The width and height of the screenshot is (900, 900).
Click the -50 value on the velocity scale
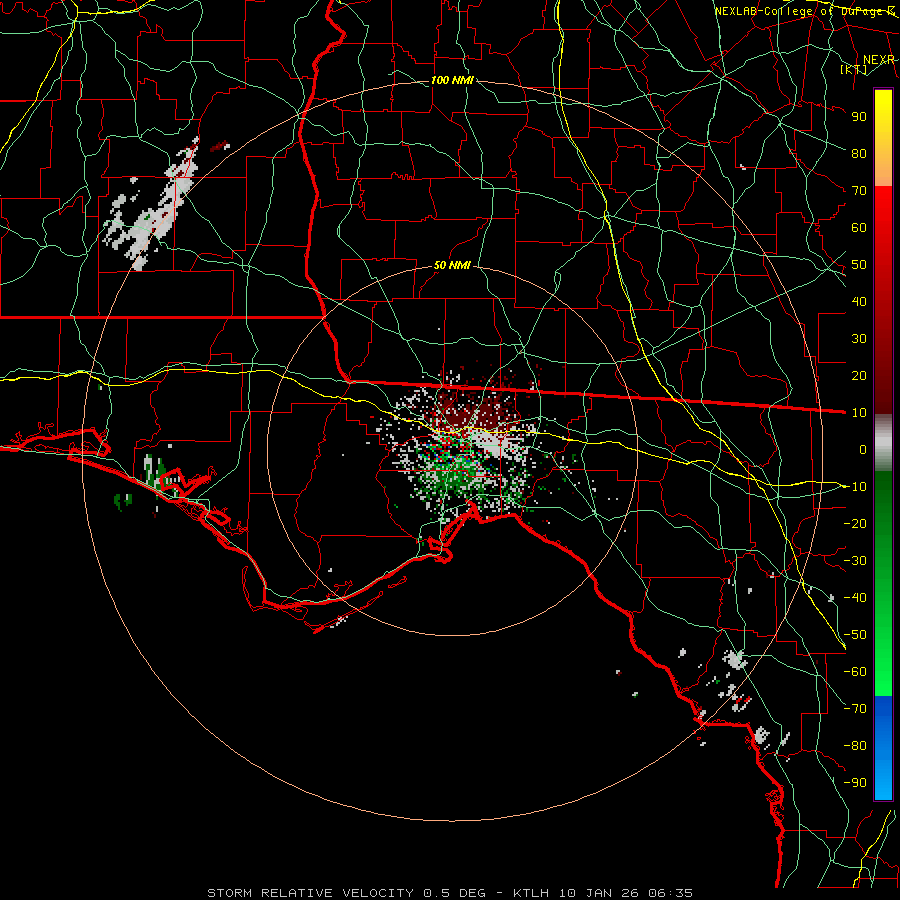[x=855, y=635]
